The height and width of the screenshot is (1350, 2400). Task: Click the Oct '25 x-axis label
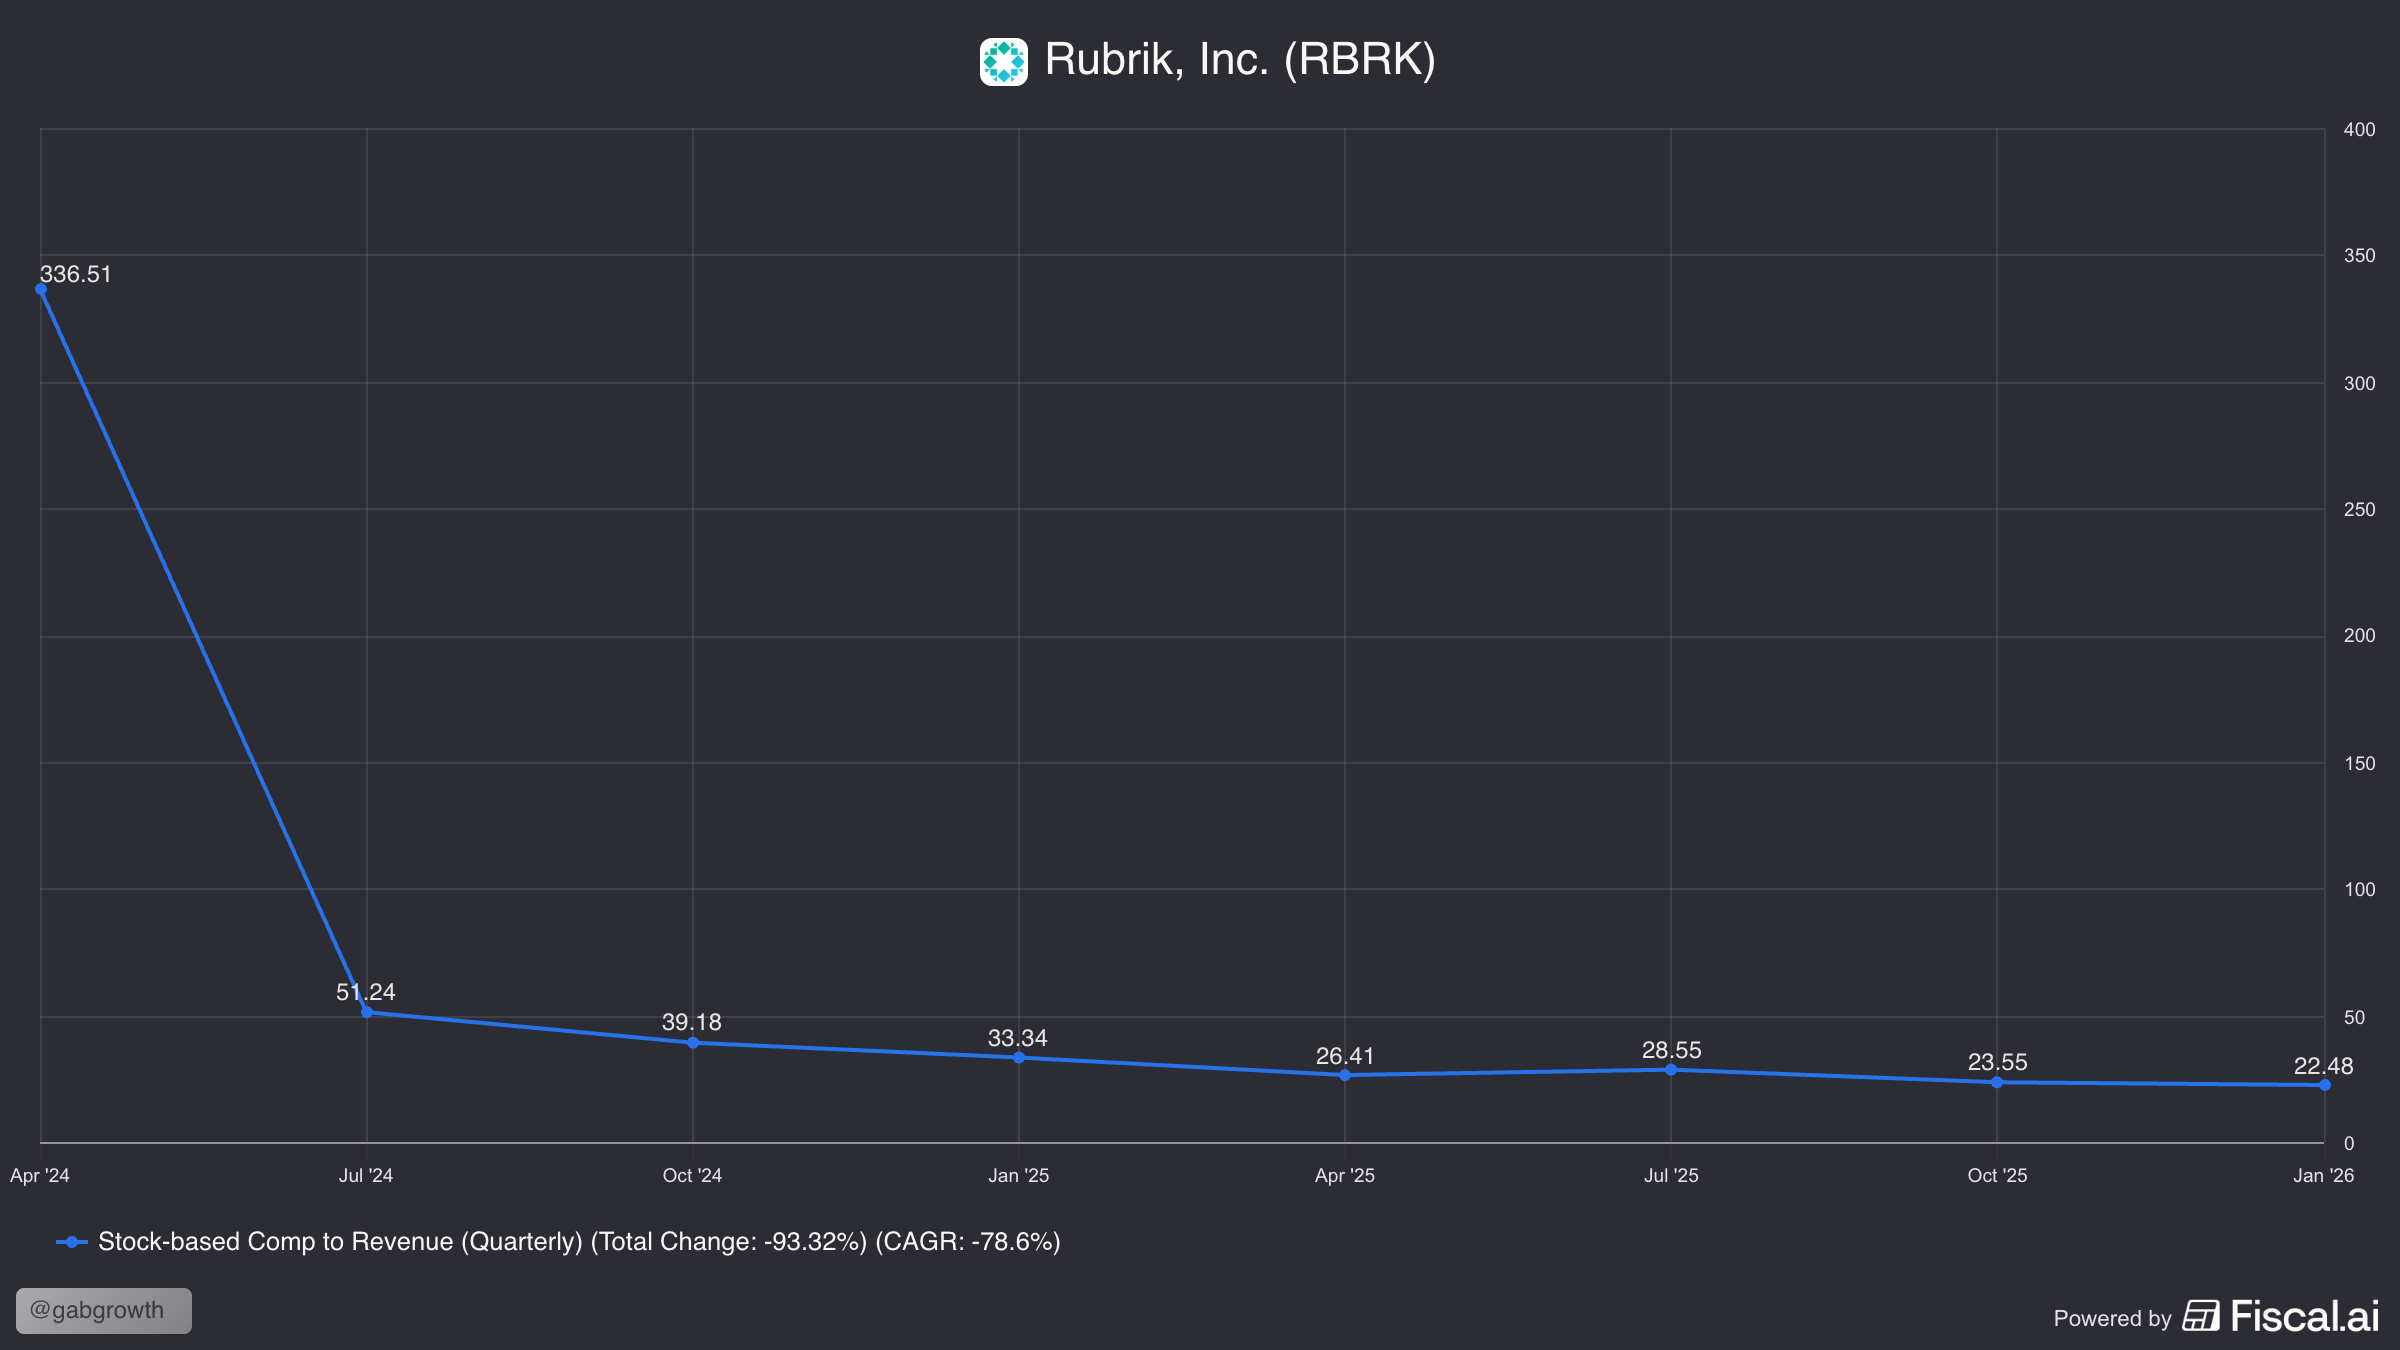pos(1997,1176)
